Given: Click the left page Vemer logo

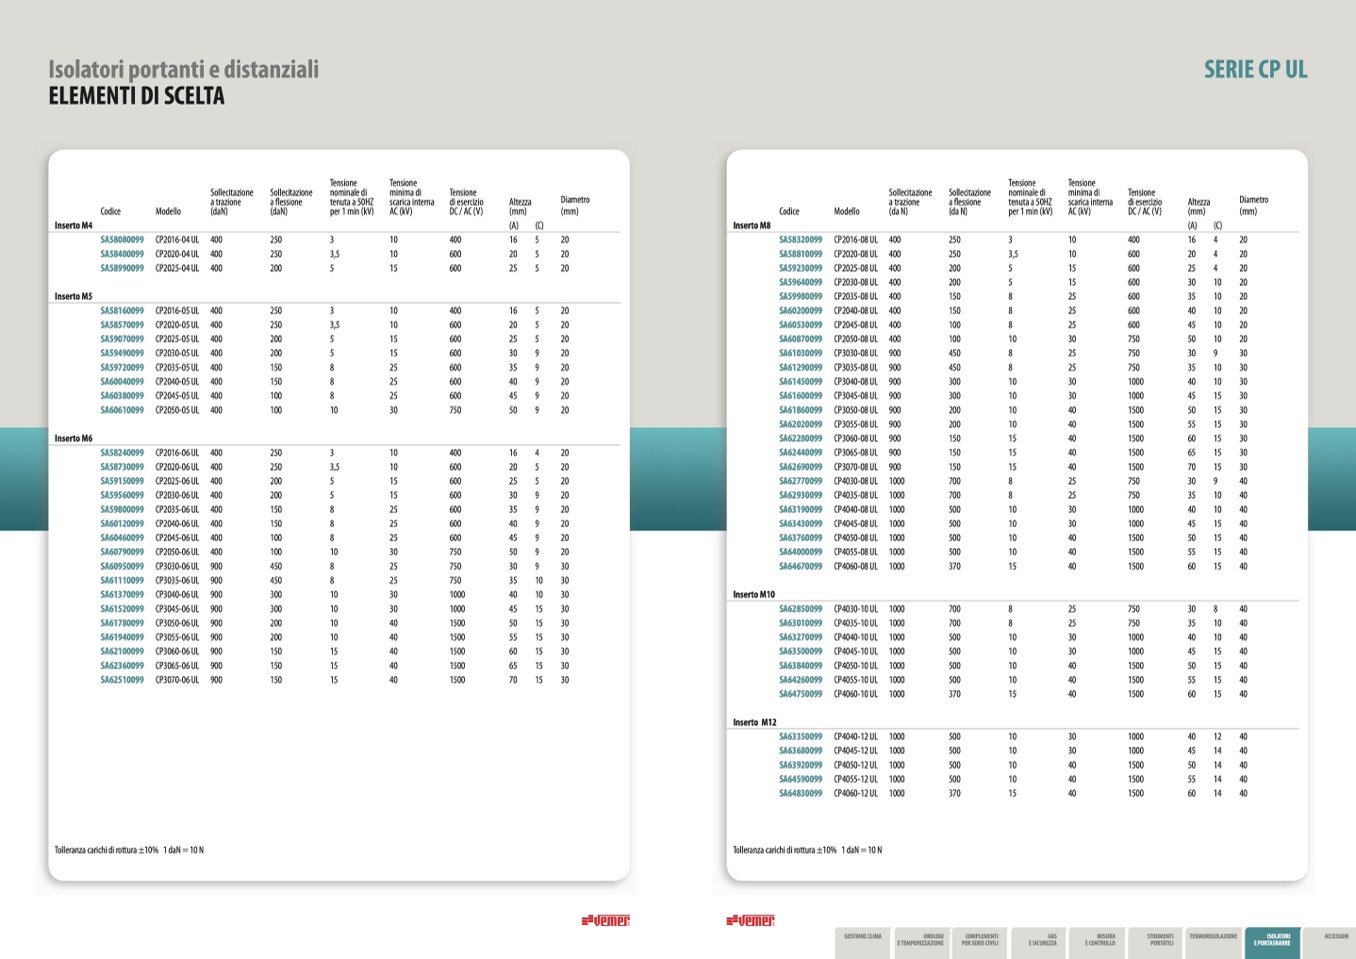Looking at the screenshot, I should 605,920.
